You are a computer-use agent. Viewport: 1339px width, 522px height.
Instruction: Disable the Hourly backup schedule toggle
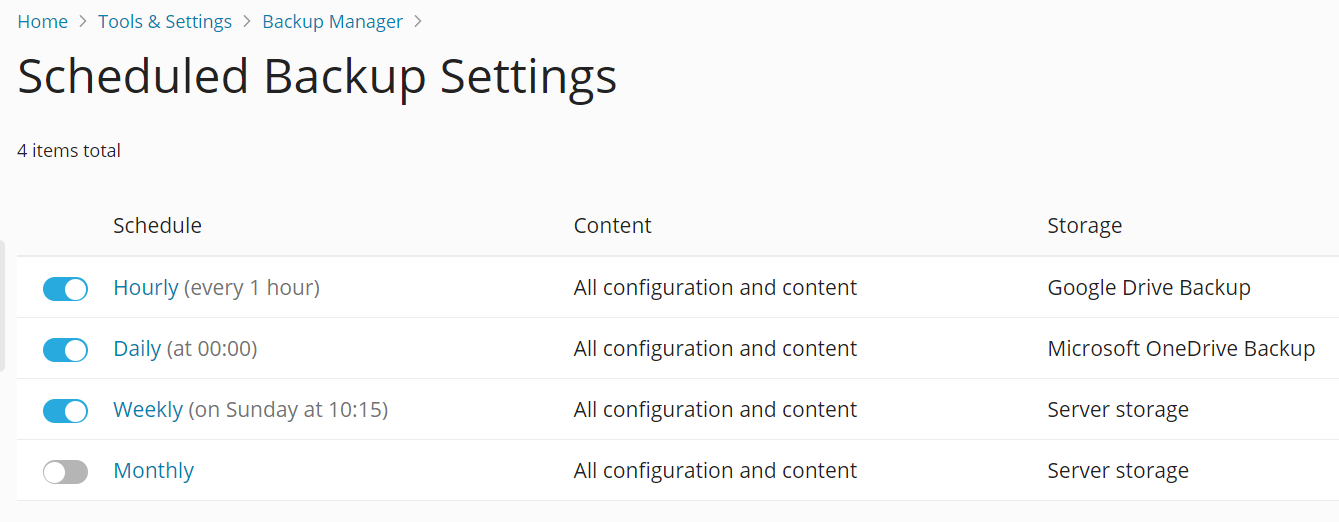65,289
